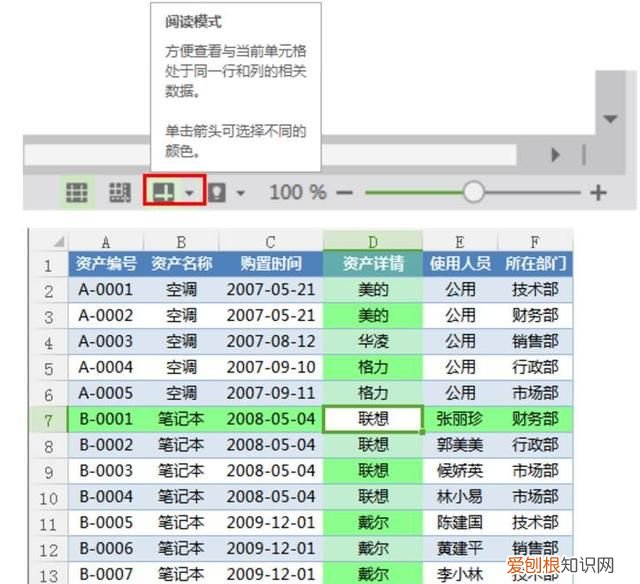This screenshot has width=640, height=584.
Task: Select column C header
Action: pos(270,242)
